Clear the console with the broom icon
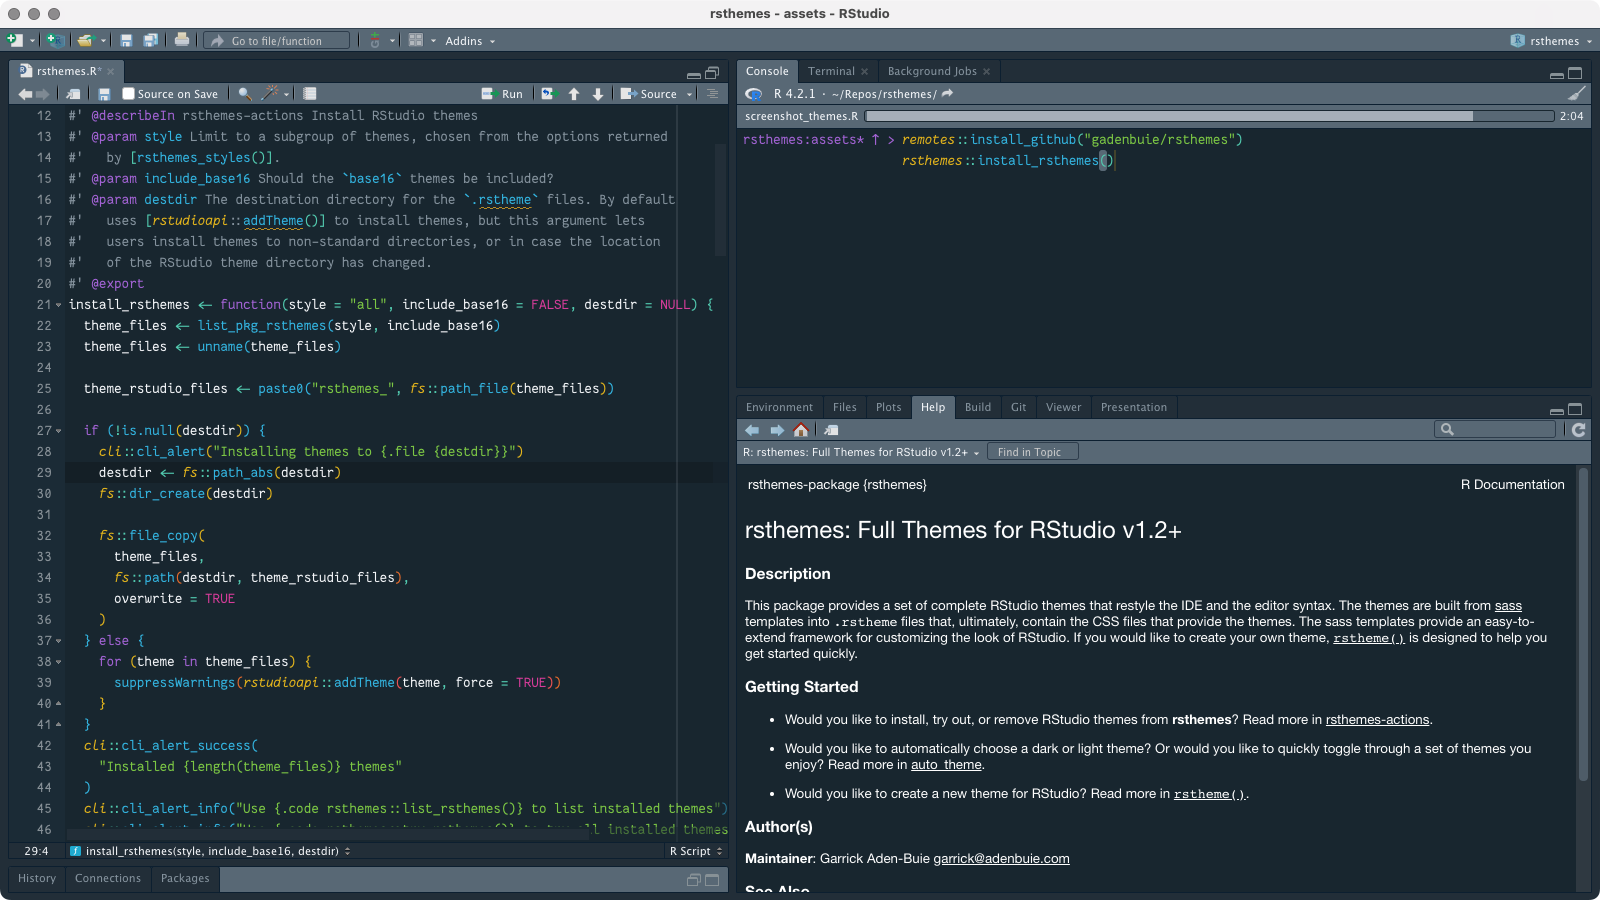This screenshot has height=900, width=1600. (x=1576, y=93)
